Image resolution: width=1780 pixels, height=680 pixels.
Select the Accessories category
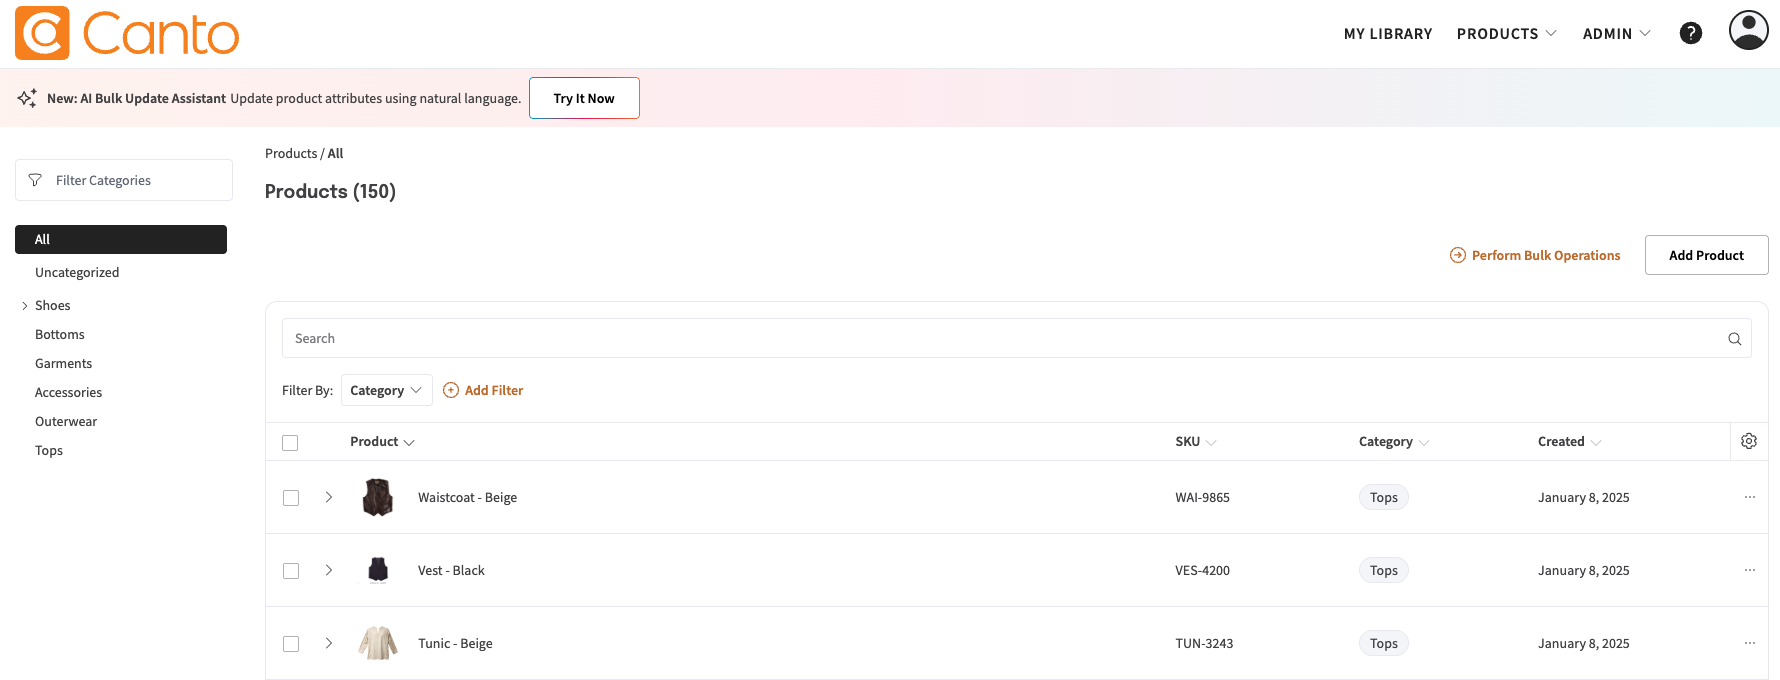(x=68, y=392)
